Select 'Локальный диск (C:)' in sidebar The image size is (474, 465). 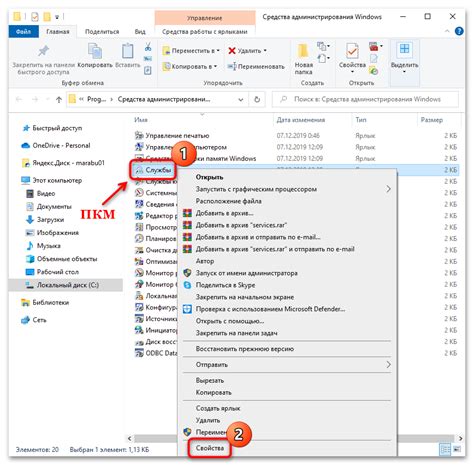pos(66,285)
